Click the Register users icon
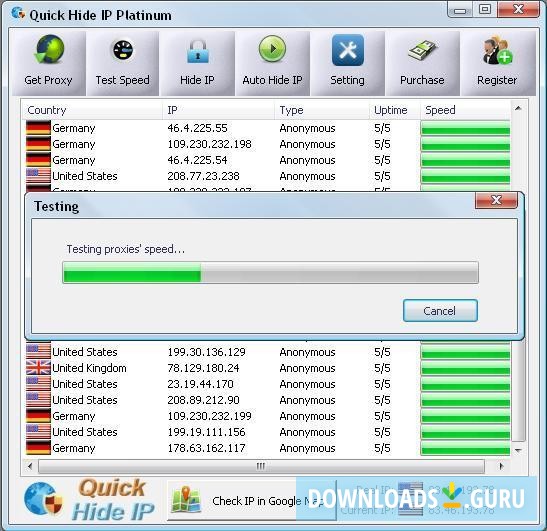The height and width of the screenshot is (531, 547). click(497, 50)
